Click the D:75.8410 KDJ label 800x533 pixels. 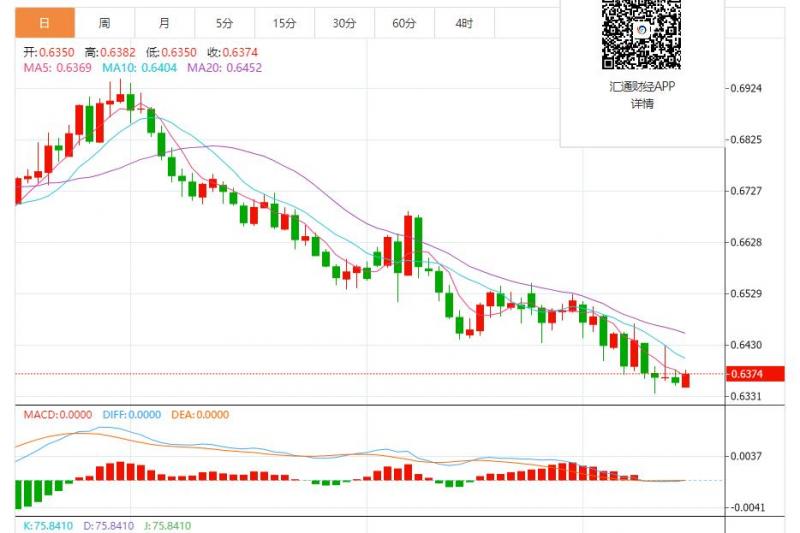109,526
